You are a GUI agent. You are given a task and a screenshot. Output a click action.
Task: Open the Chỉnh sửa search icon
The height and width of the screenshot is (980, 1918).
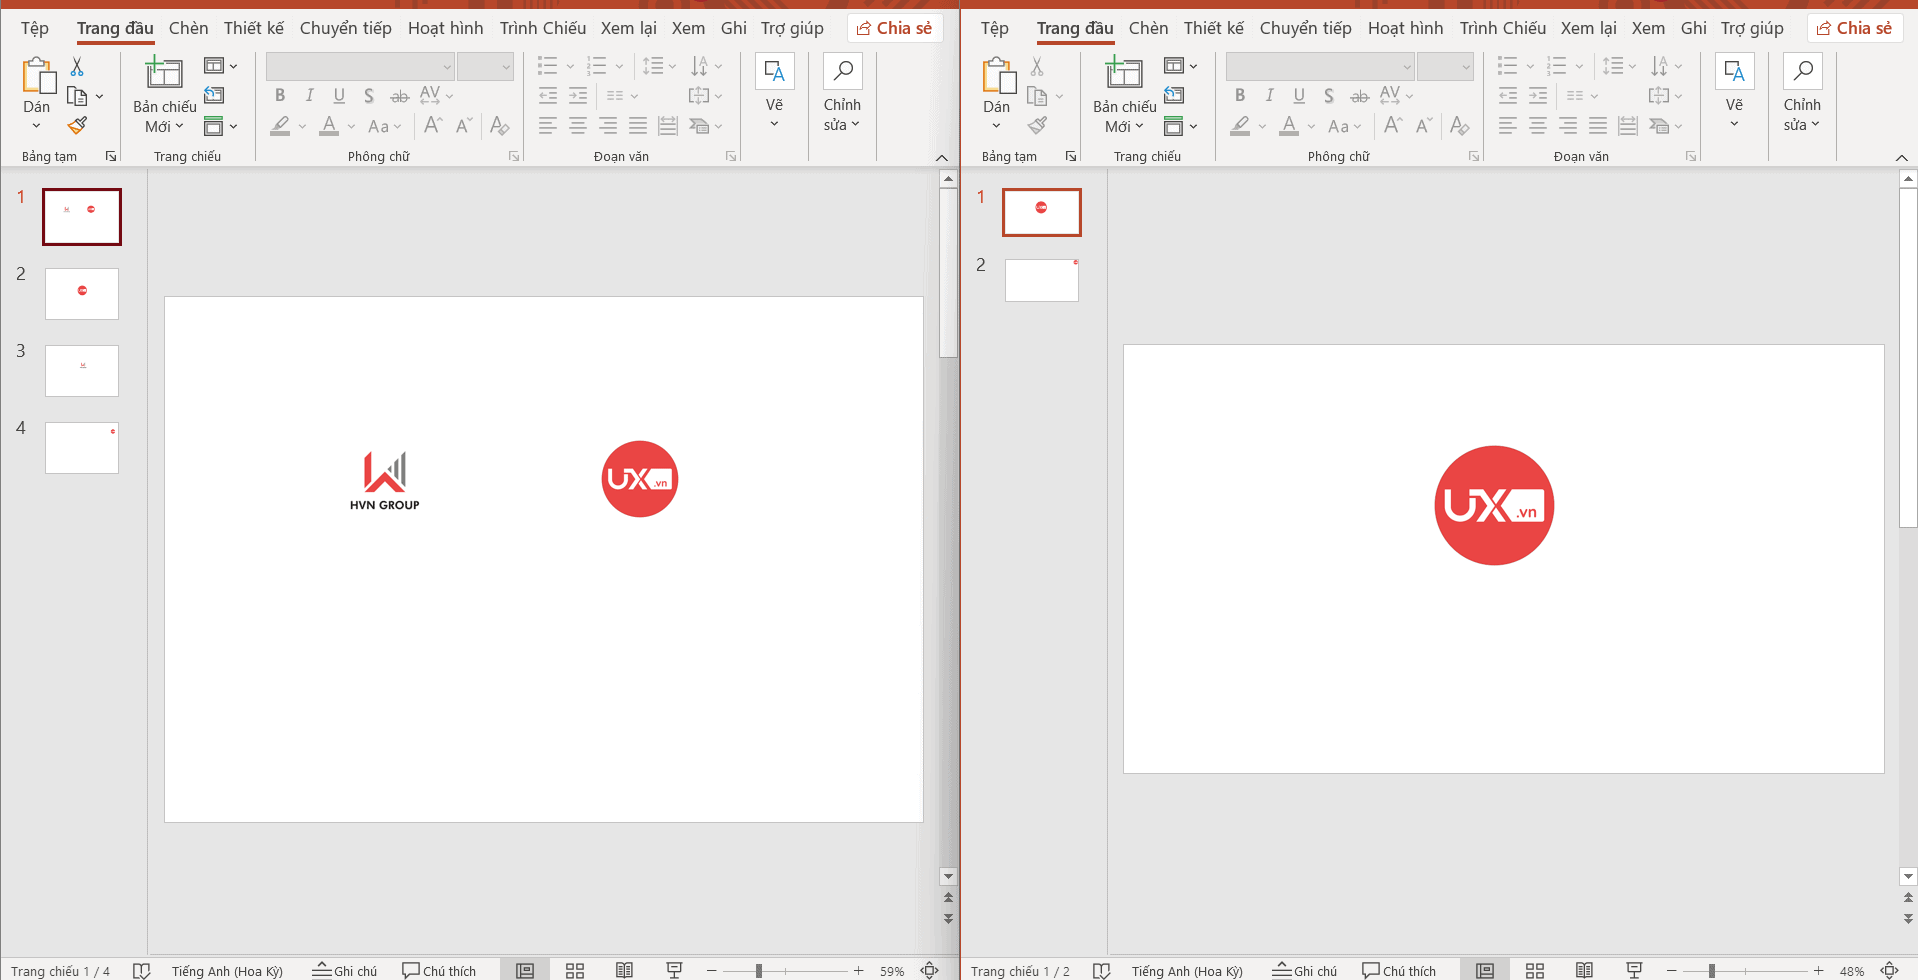(x=842, y=71)
